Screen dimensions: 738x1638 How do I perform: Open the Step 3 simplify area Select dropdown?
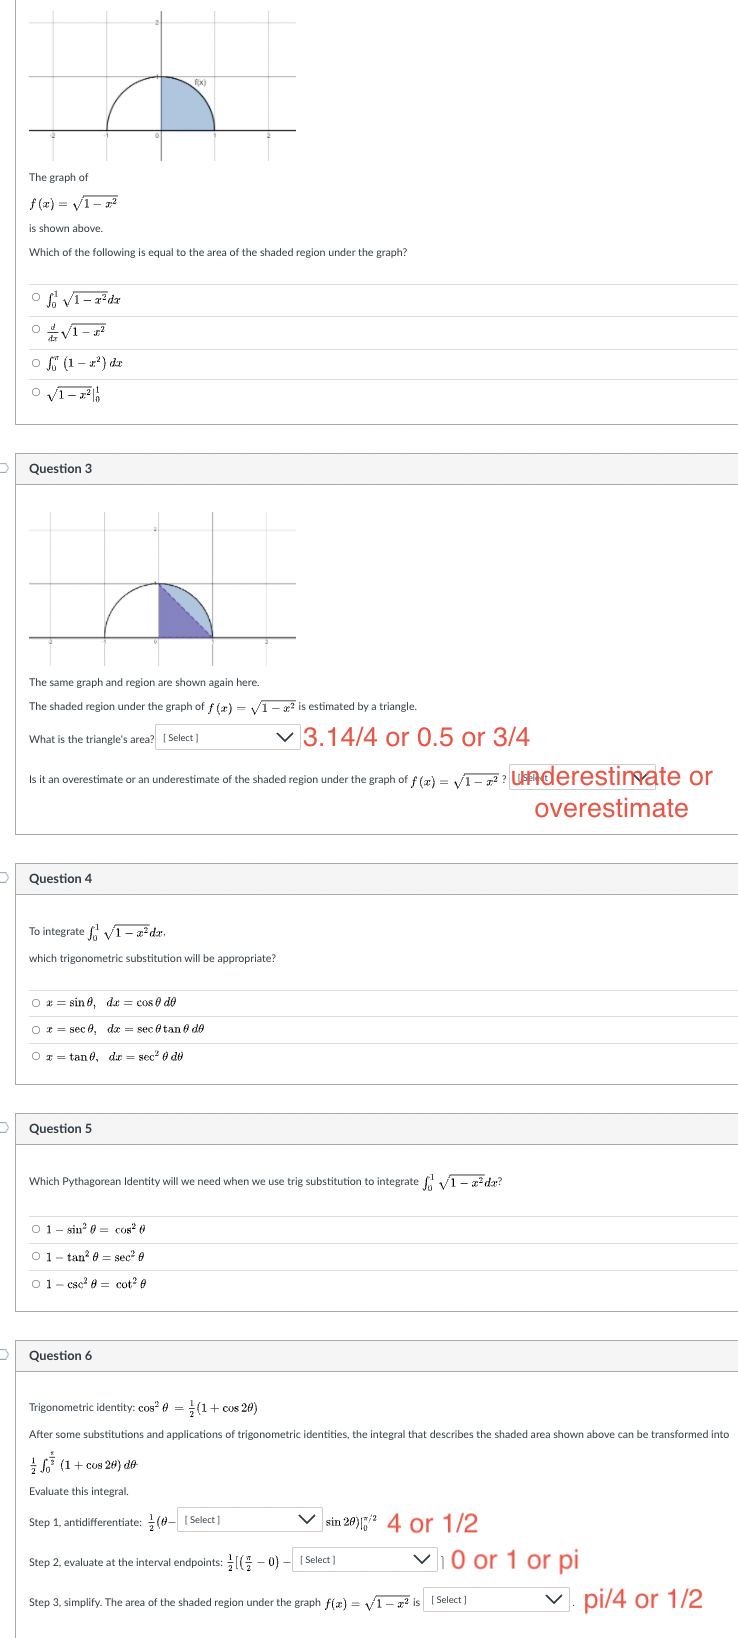497,1600
